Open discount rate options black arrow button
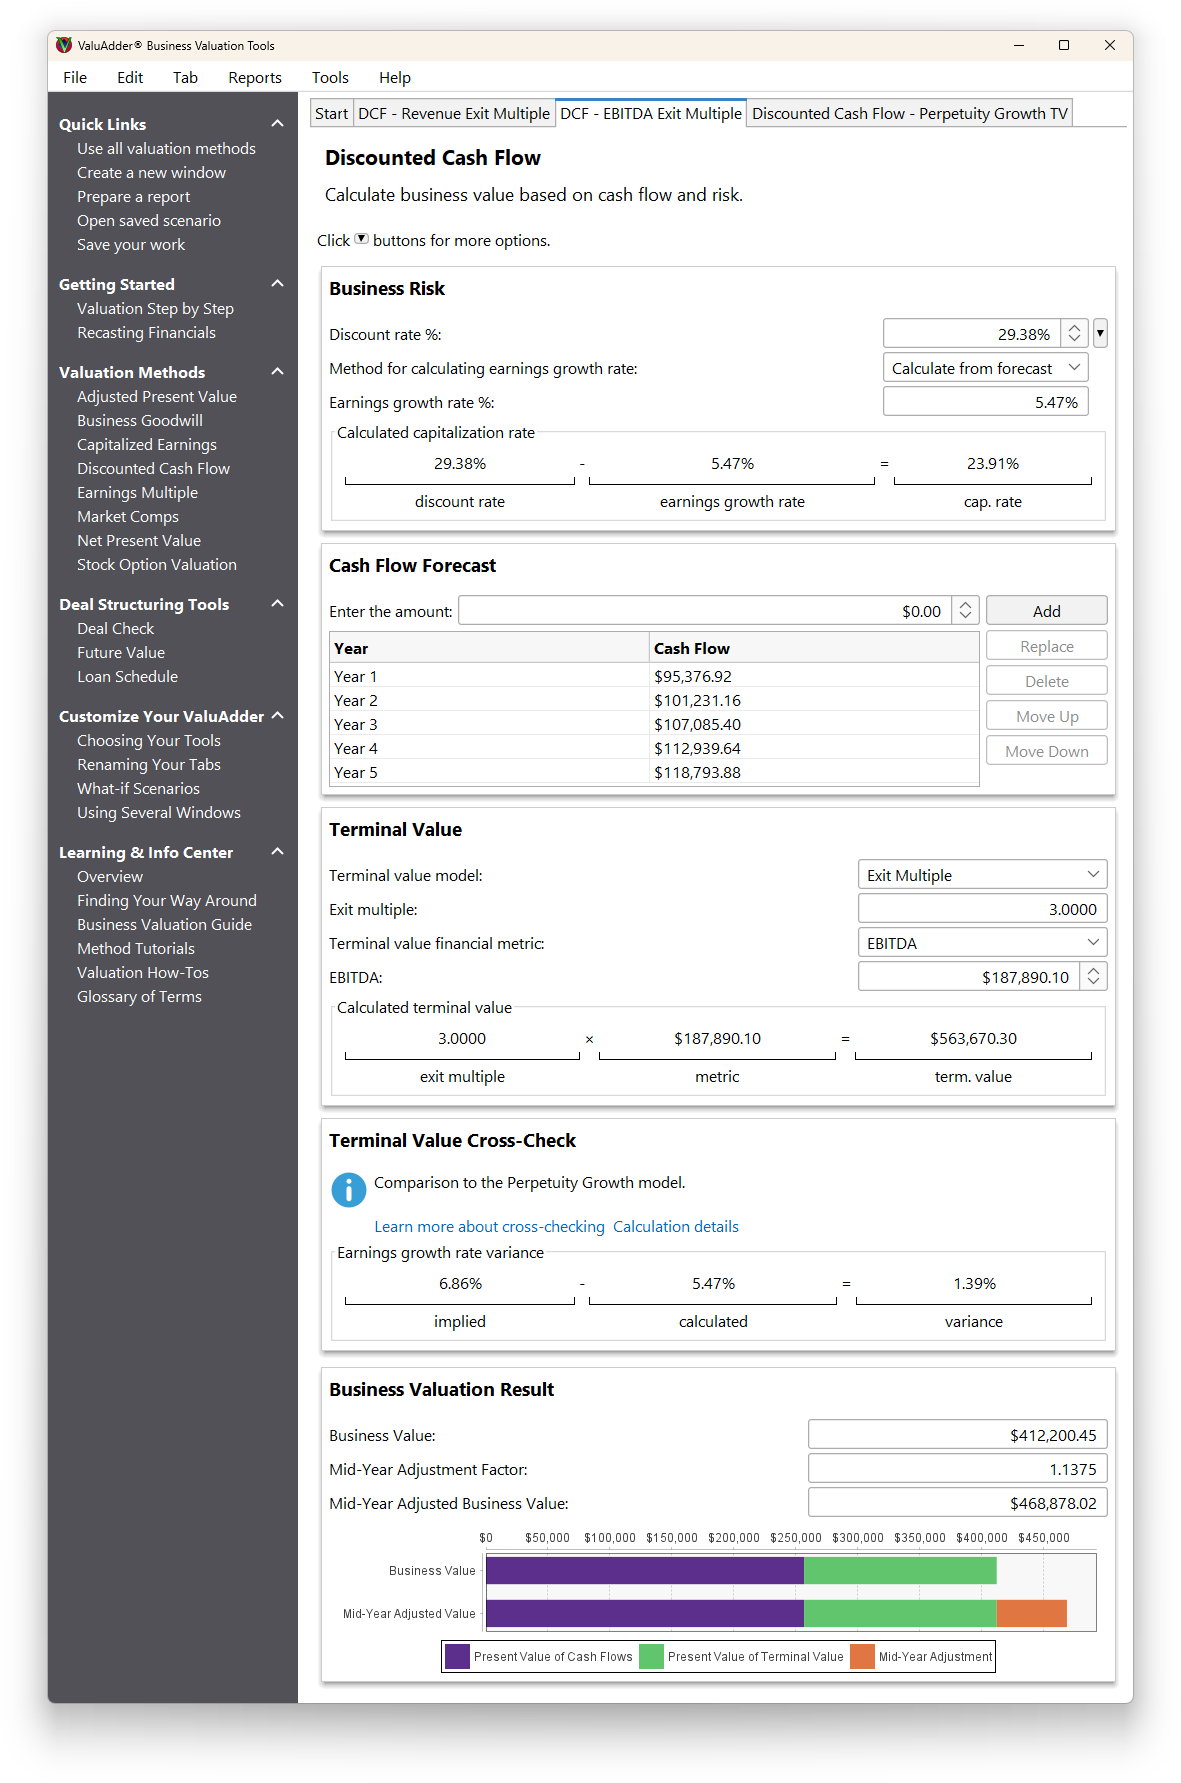Viewport: 1181px width, 1783px height. [x=1100, y=333]
